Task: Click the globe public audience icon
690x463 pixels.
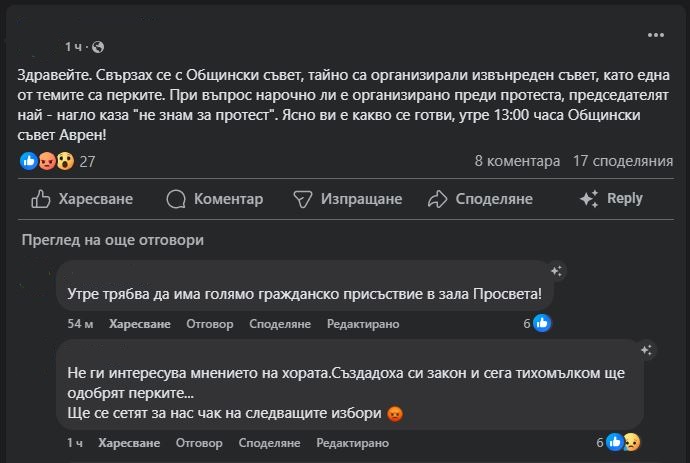Action: coord(98,47)
